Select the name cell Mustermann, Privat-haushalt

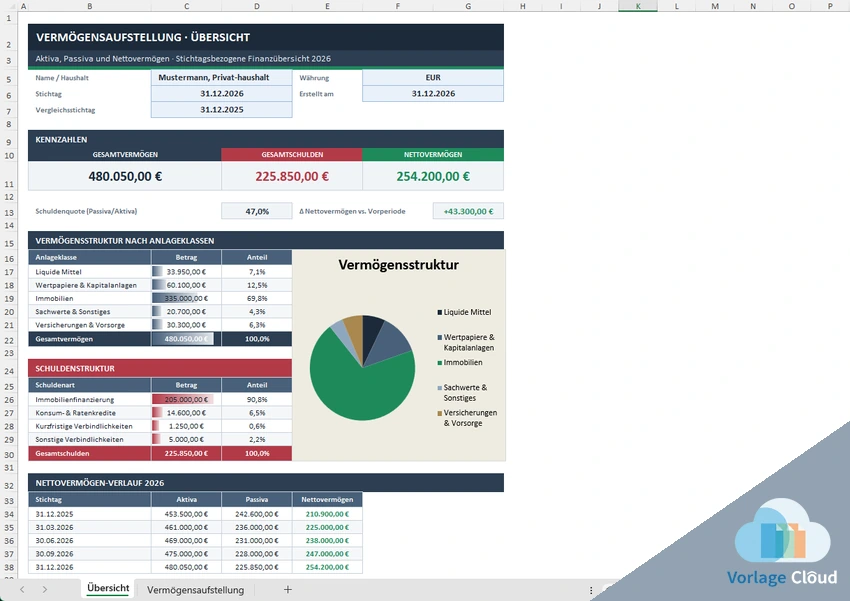222,77
